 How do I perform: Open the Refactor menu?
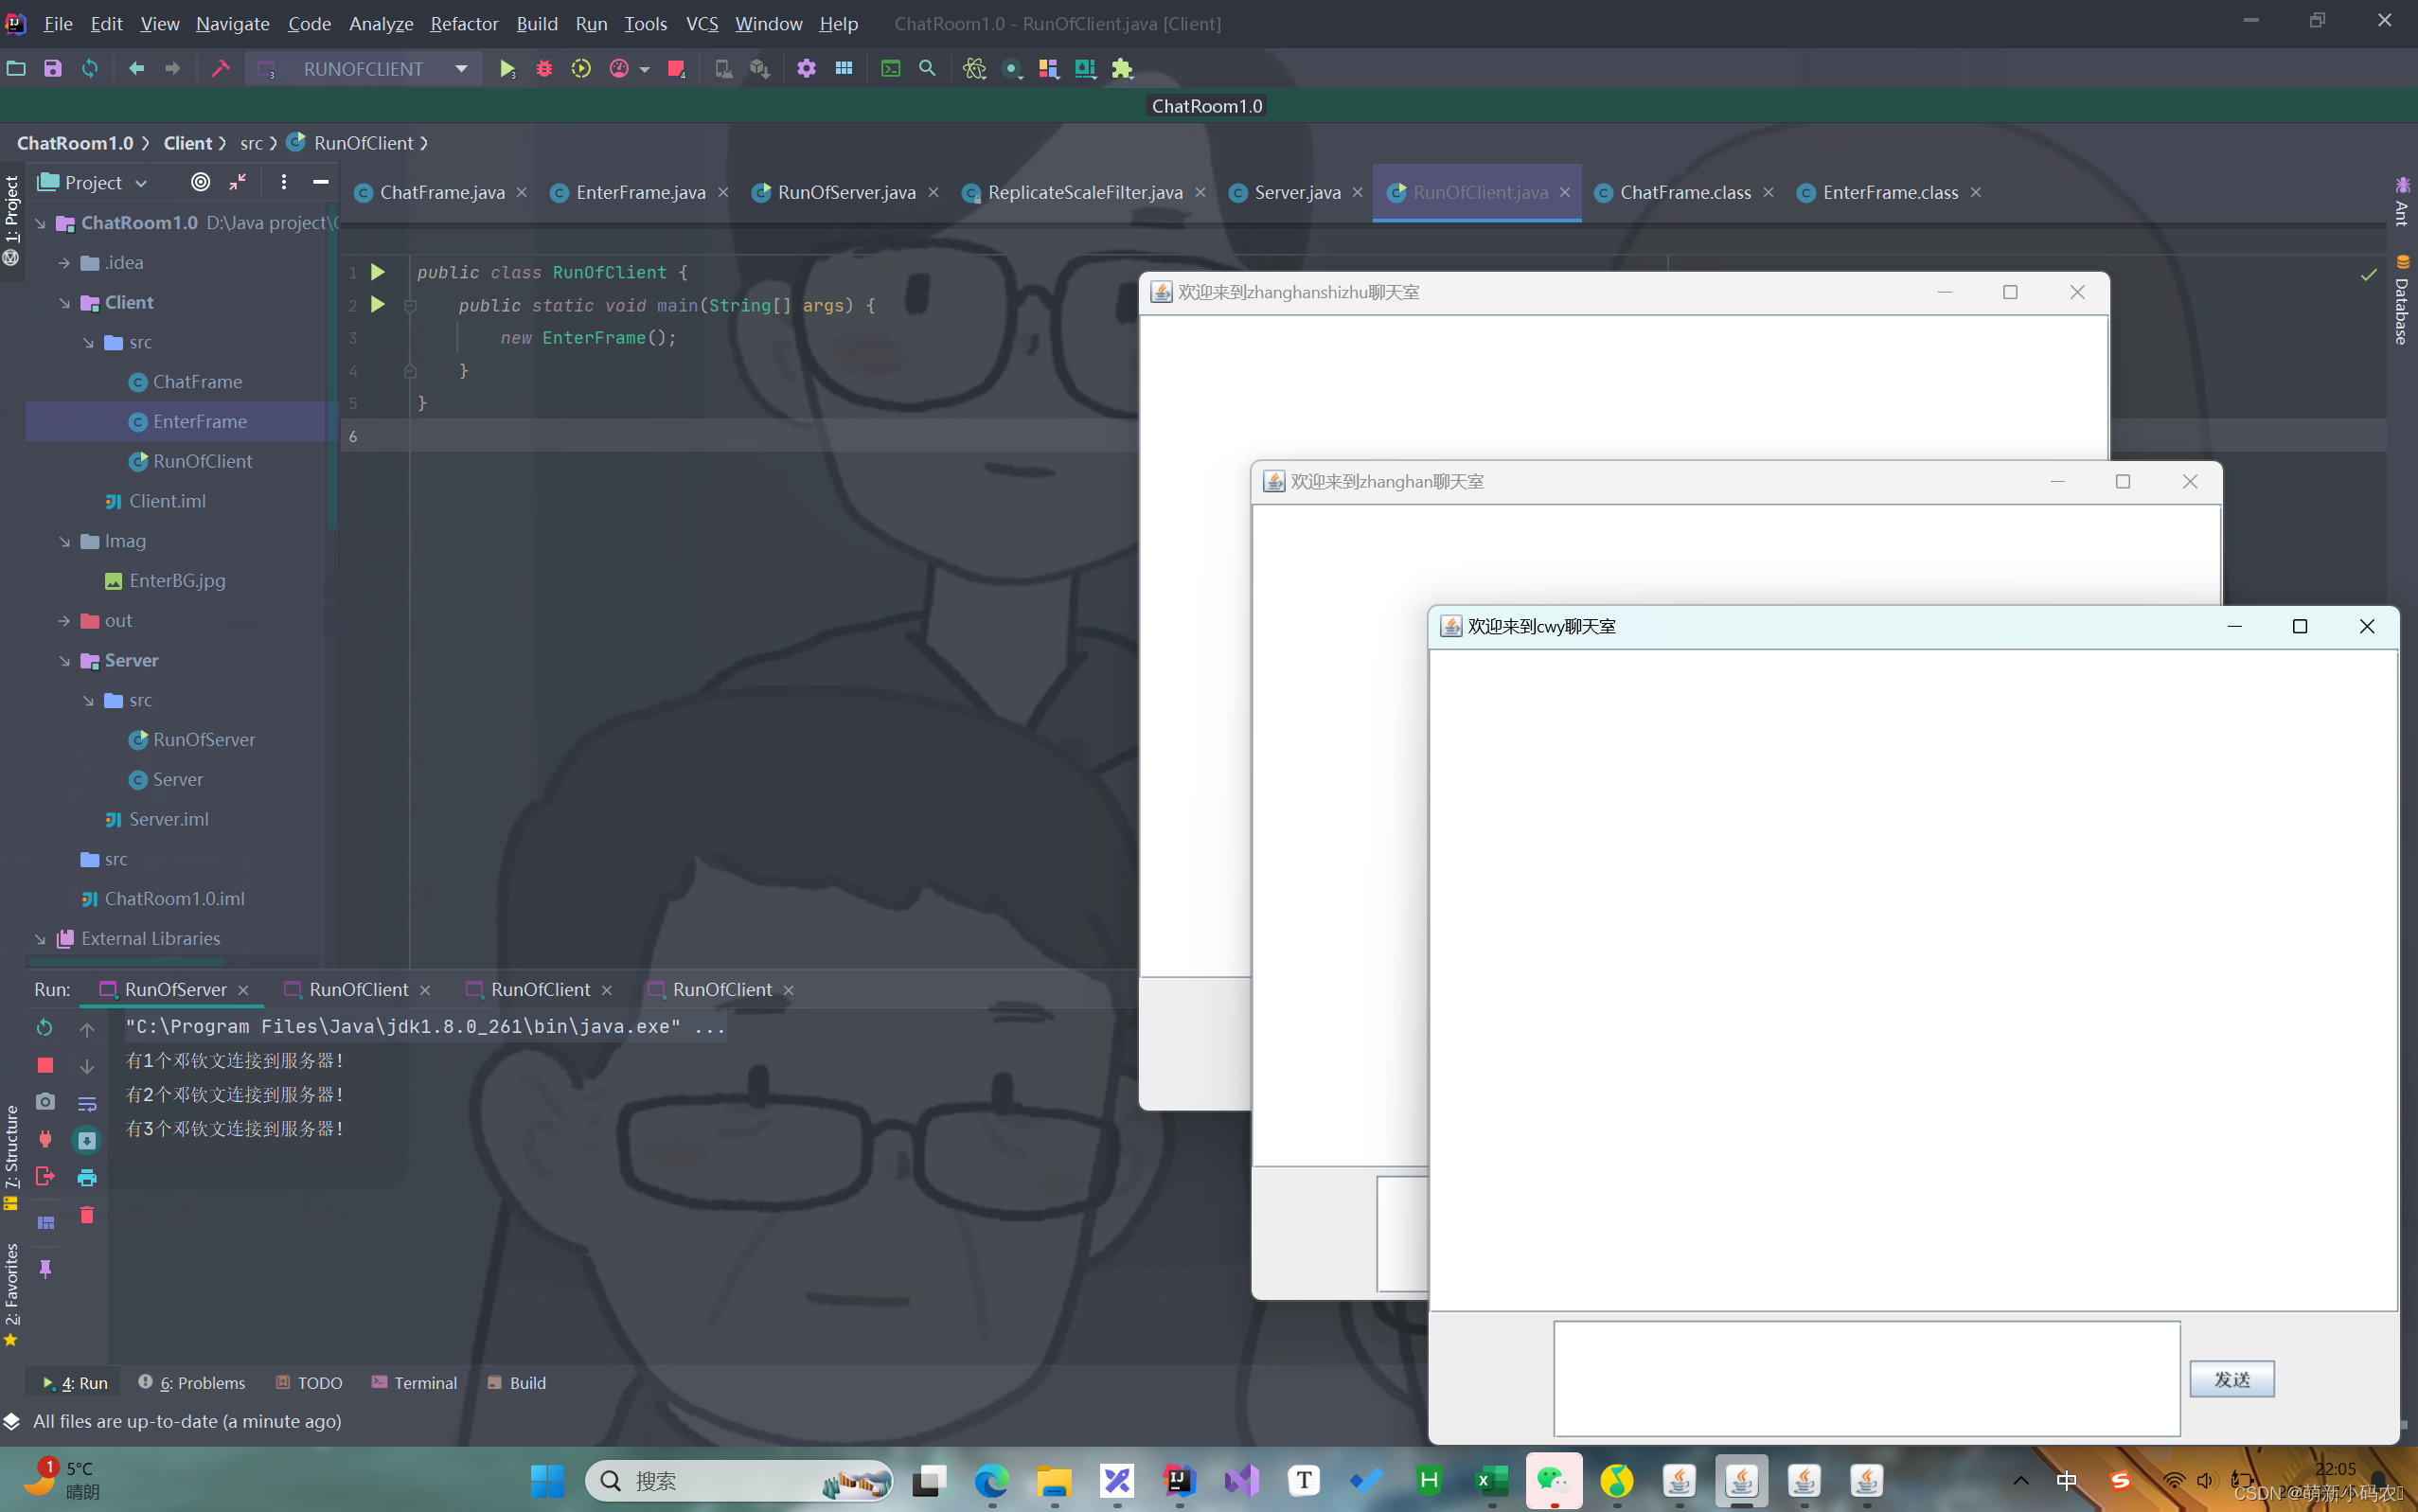[464, 23]
